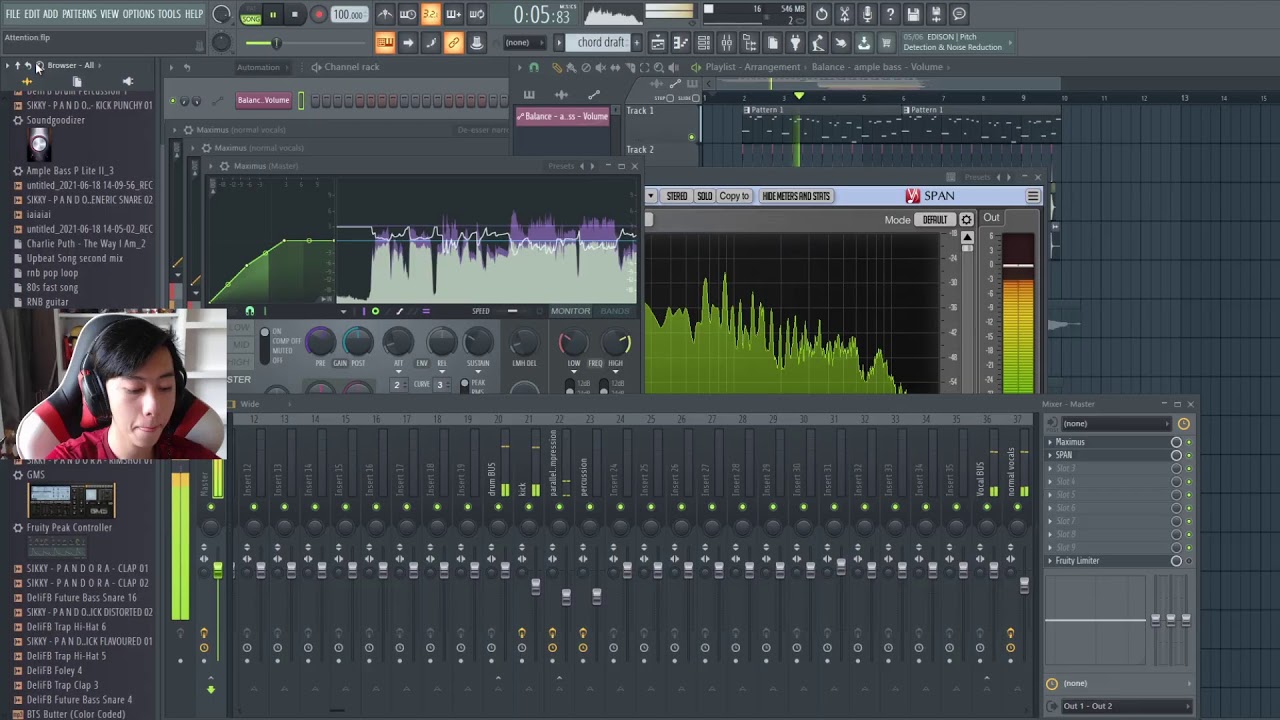Screen dimensions: 1280x720
Task: Open the Piano roll view icon
Action: click(681, 43)
